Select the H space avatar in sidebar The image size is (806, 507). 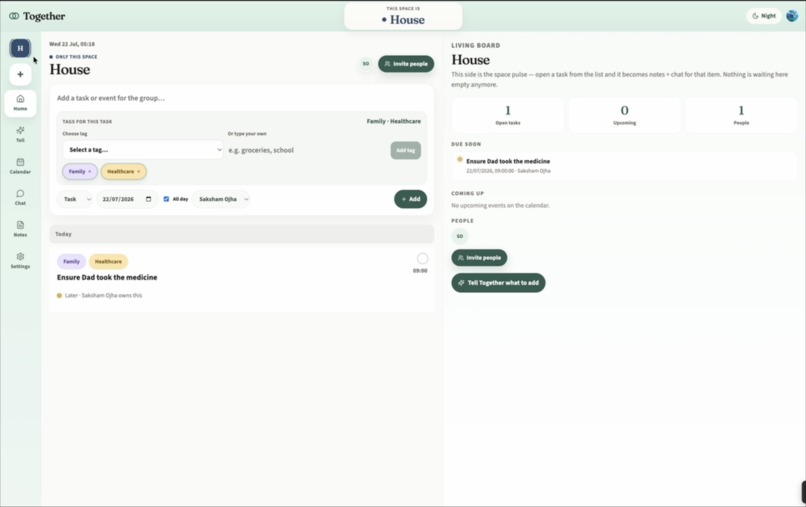coord(20,48)
